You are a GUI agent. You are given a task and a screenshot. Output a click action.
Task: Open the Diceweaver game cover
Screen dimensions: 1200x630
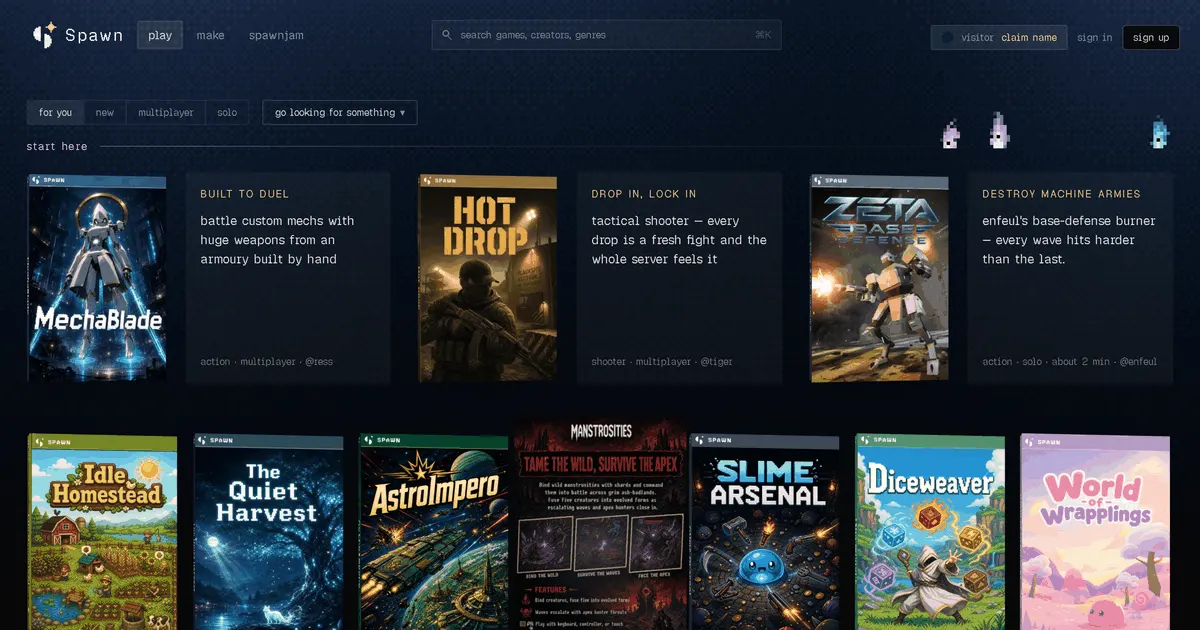[930, 532]
